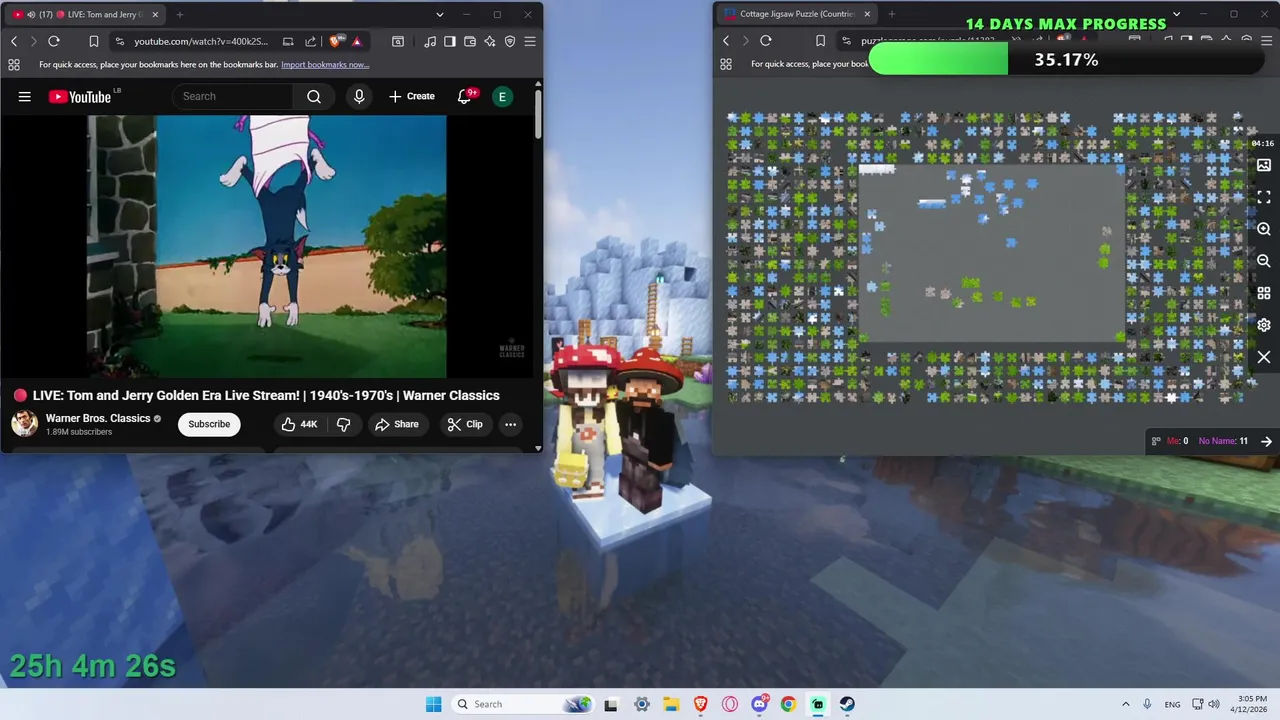Mute the YouTube tab via speaker icon
This screenshot has height=720, width=1280.
(32, 15)
